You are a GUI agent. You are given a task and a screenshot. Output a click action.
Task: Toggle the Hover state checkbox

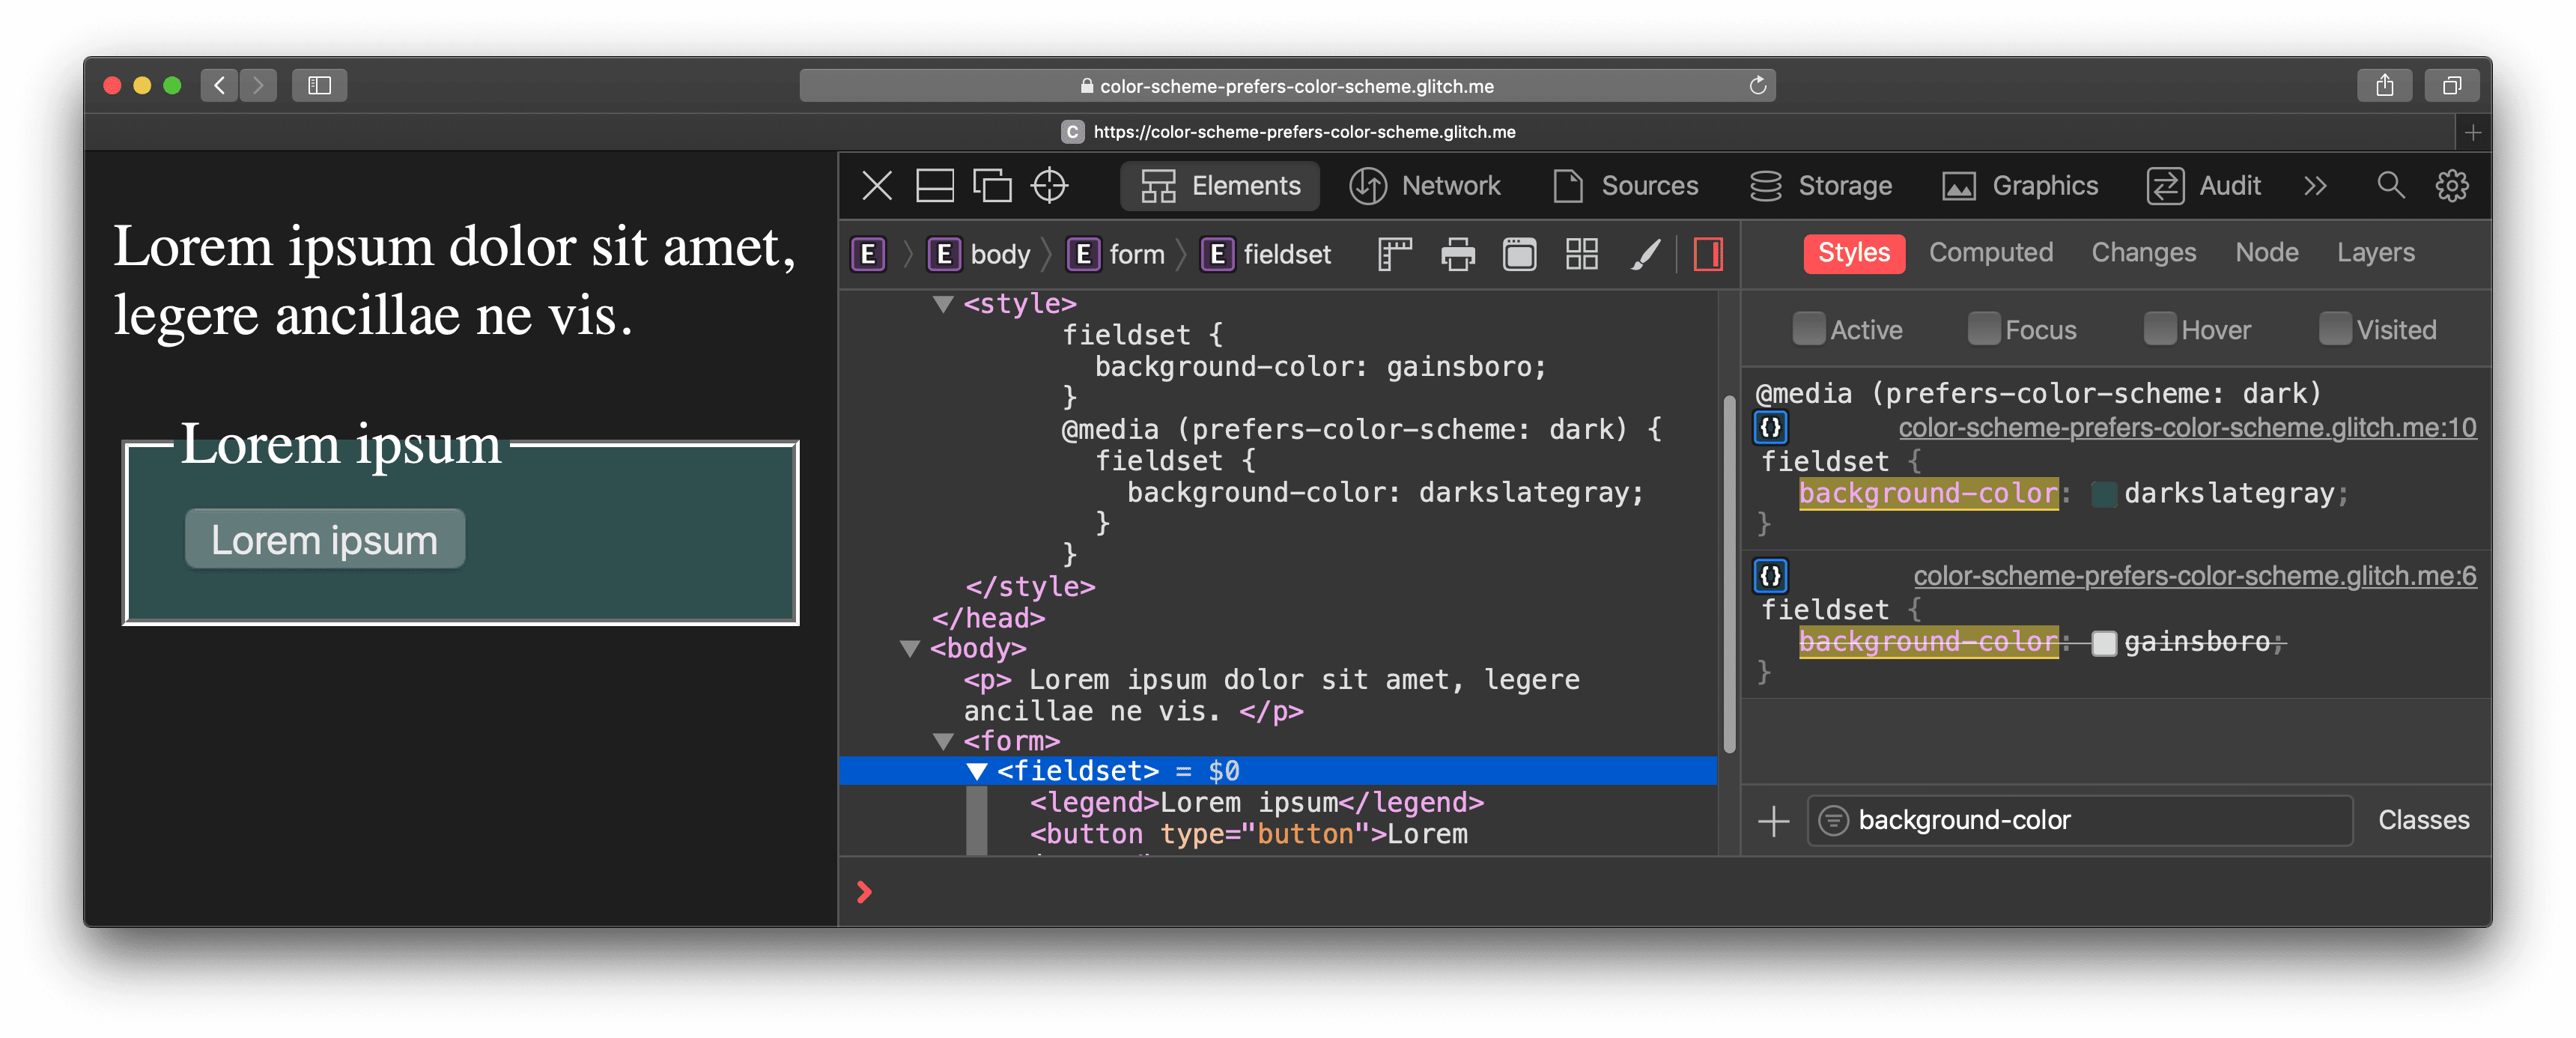[2154, 330]
